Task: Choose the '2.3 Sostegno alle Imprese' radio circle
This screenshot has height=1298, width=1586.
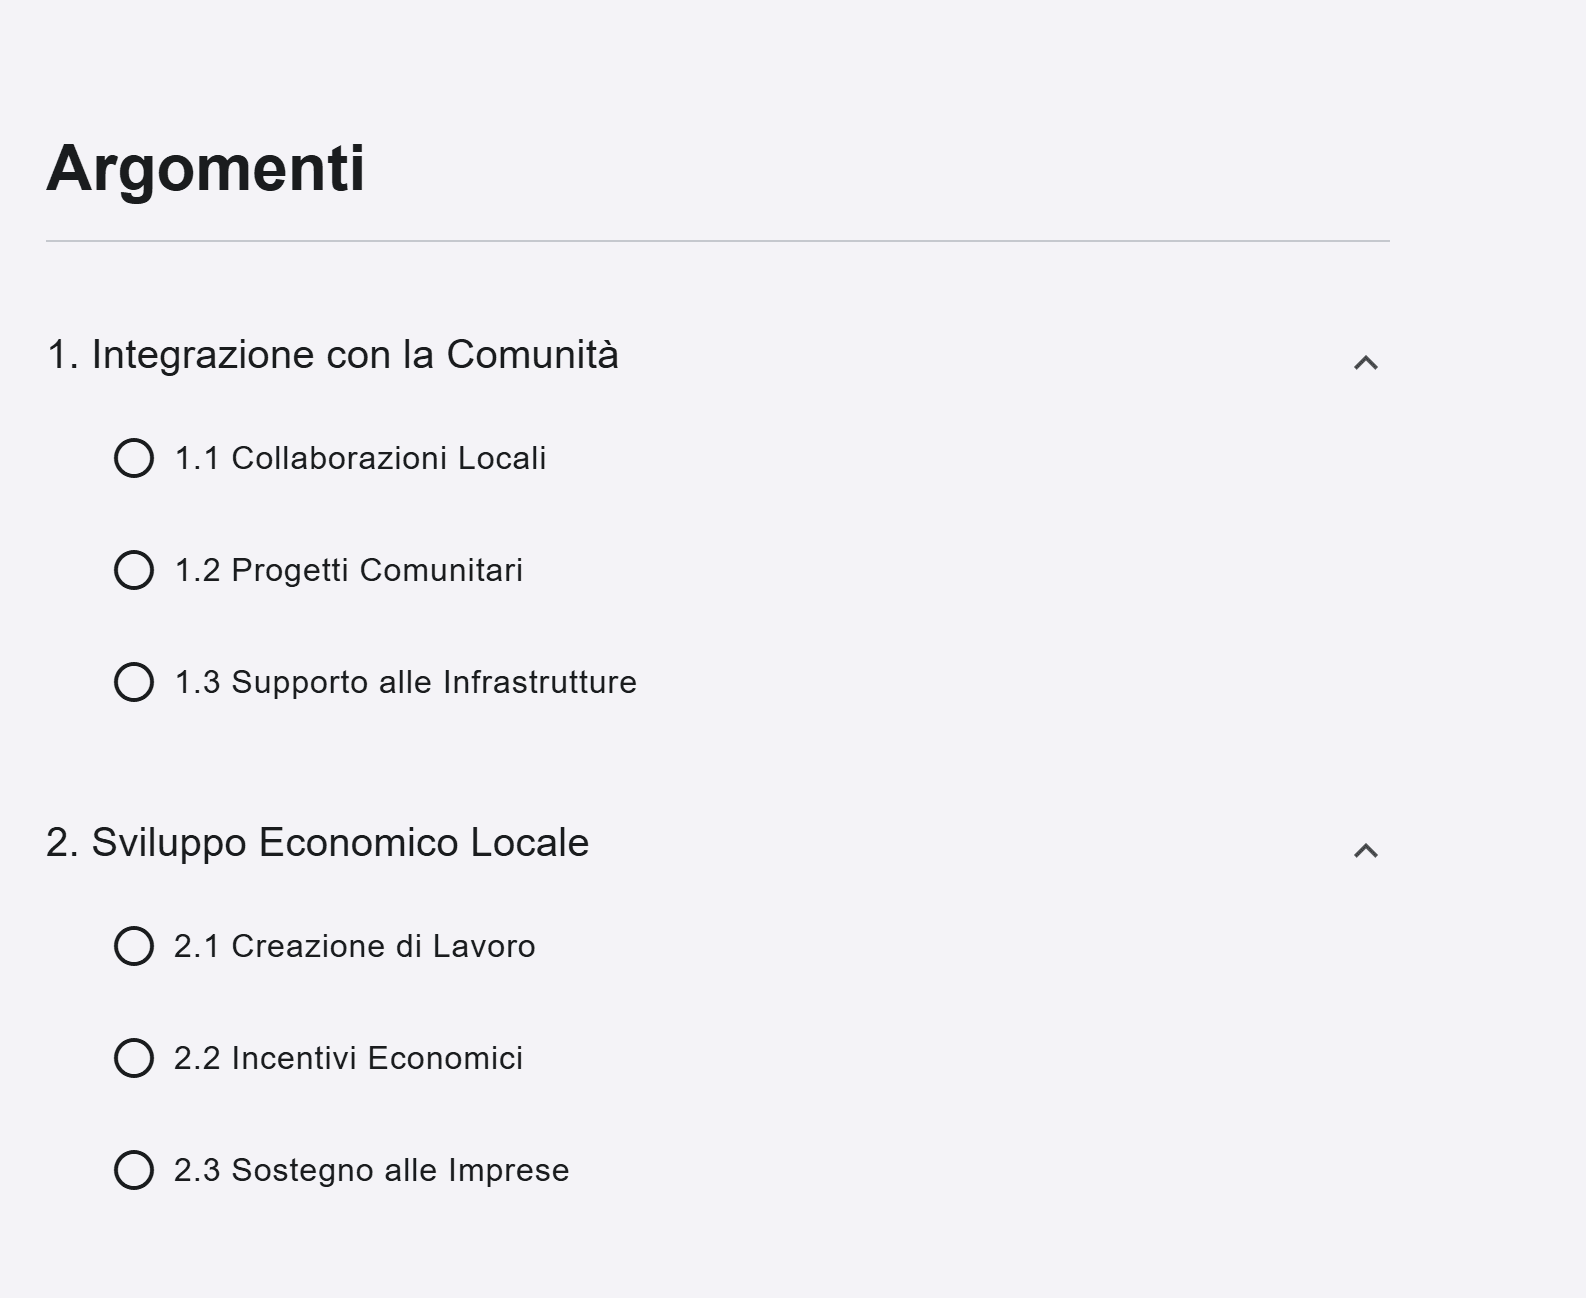Action: pos(134,1170)
